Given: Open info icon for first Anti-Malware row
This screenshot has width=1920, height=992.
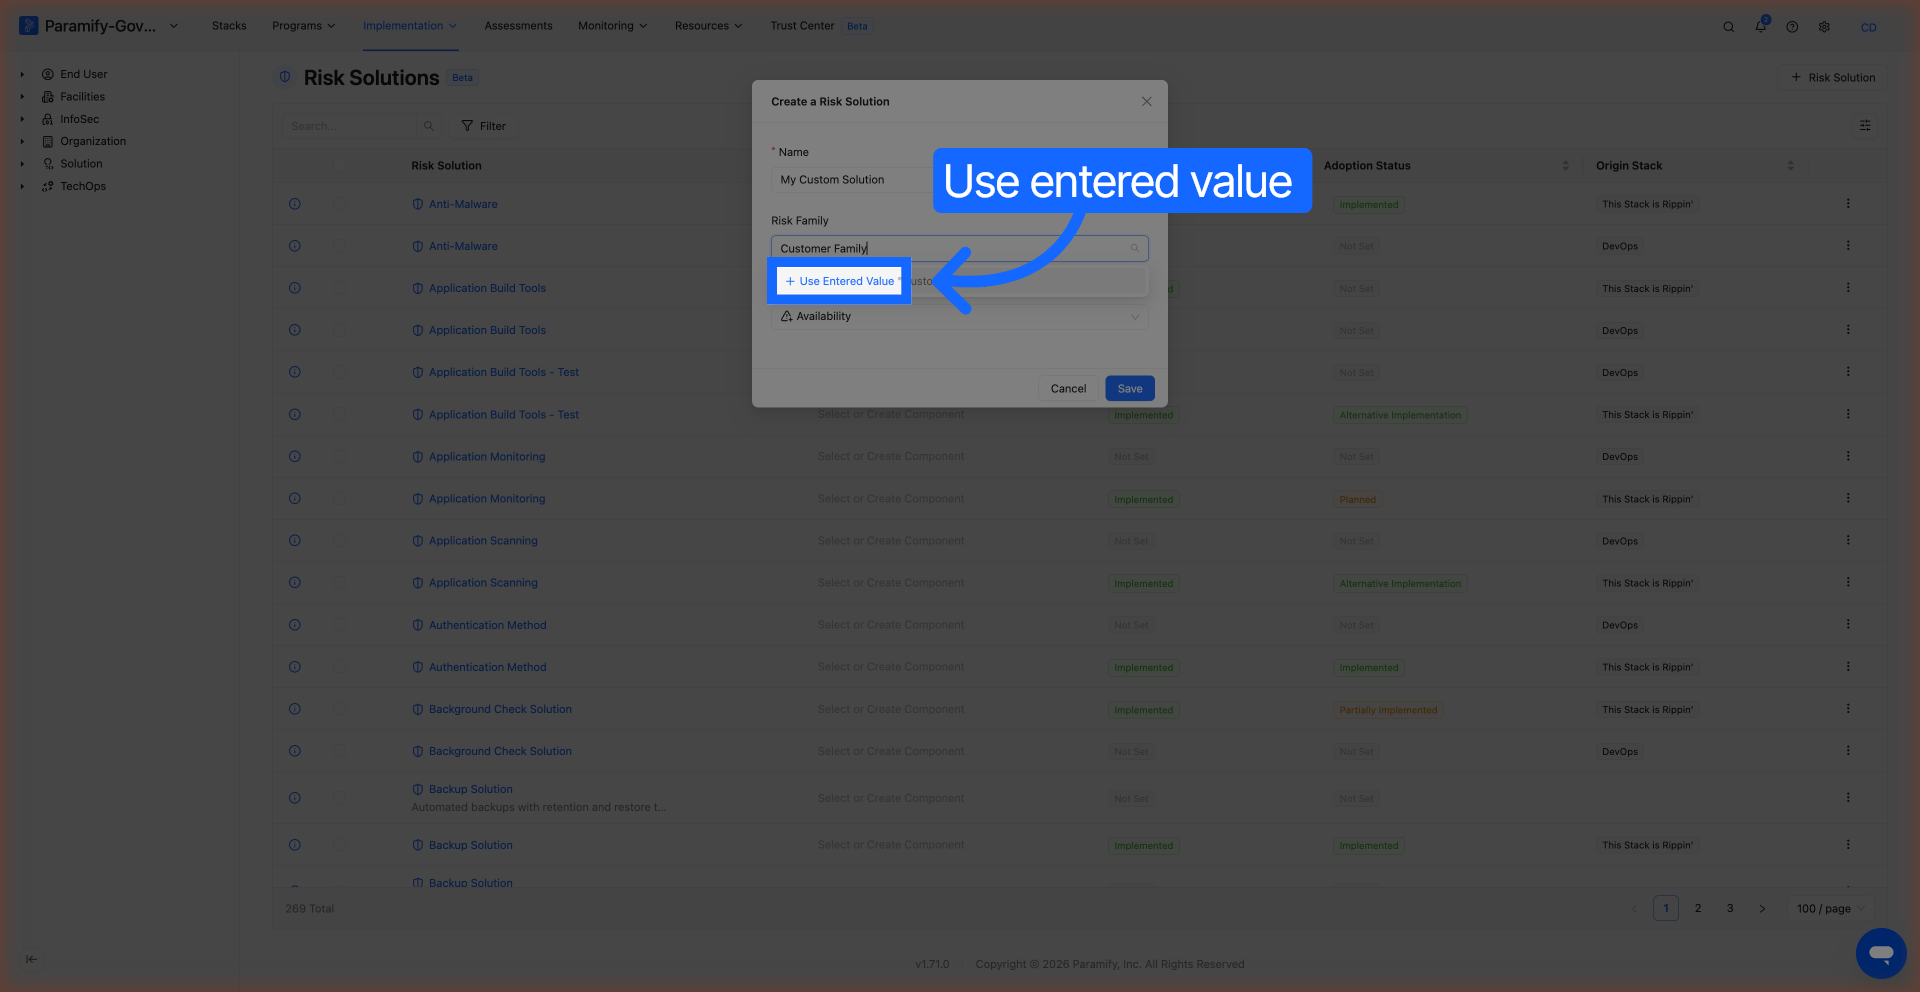Looking at the screenshot, I should [295, 204].
